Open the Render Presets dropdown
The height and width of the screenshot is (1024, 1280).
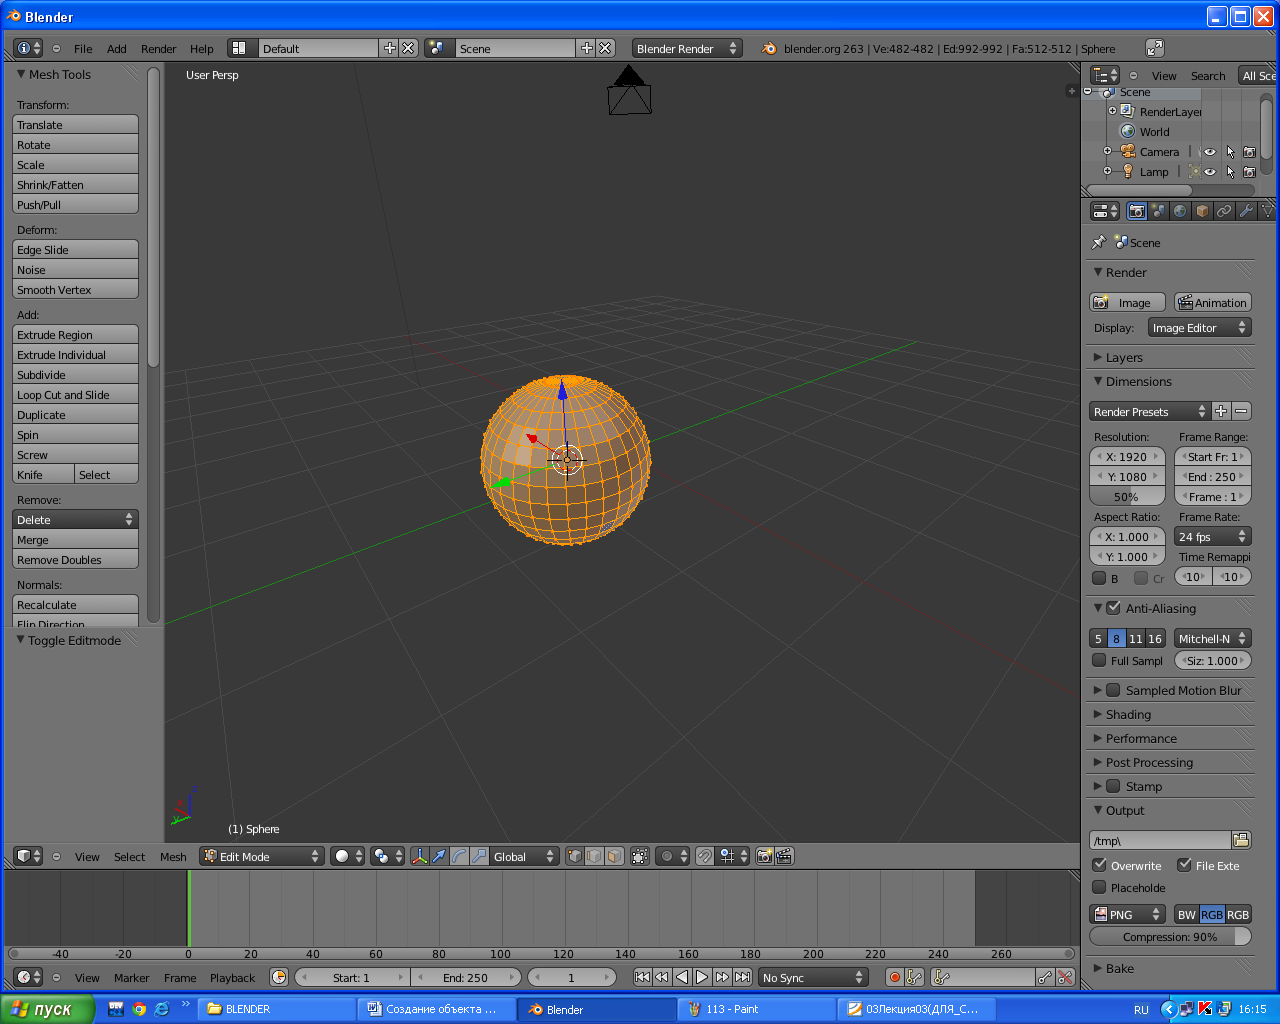1149,411
